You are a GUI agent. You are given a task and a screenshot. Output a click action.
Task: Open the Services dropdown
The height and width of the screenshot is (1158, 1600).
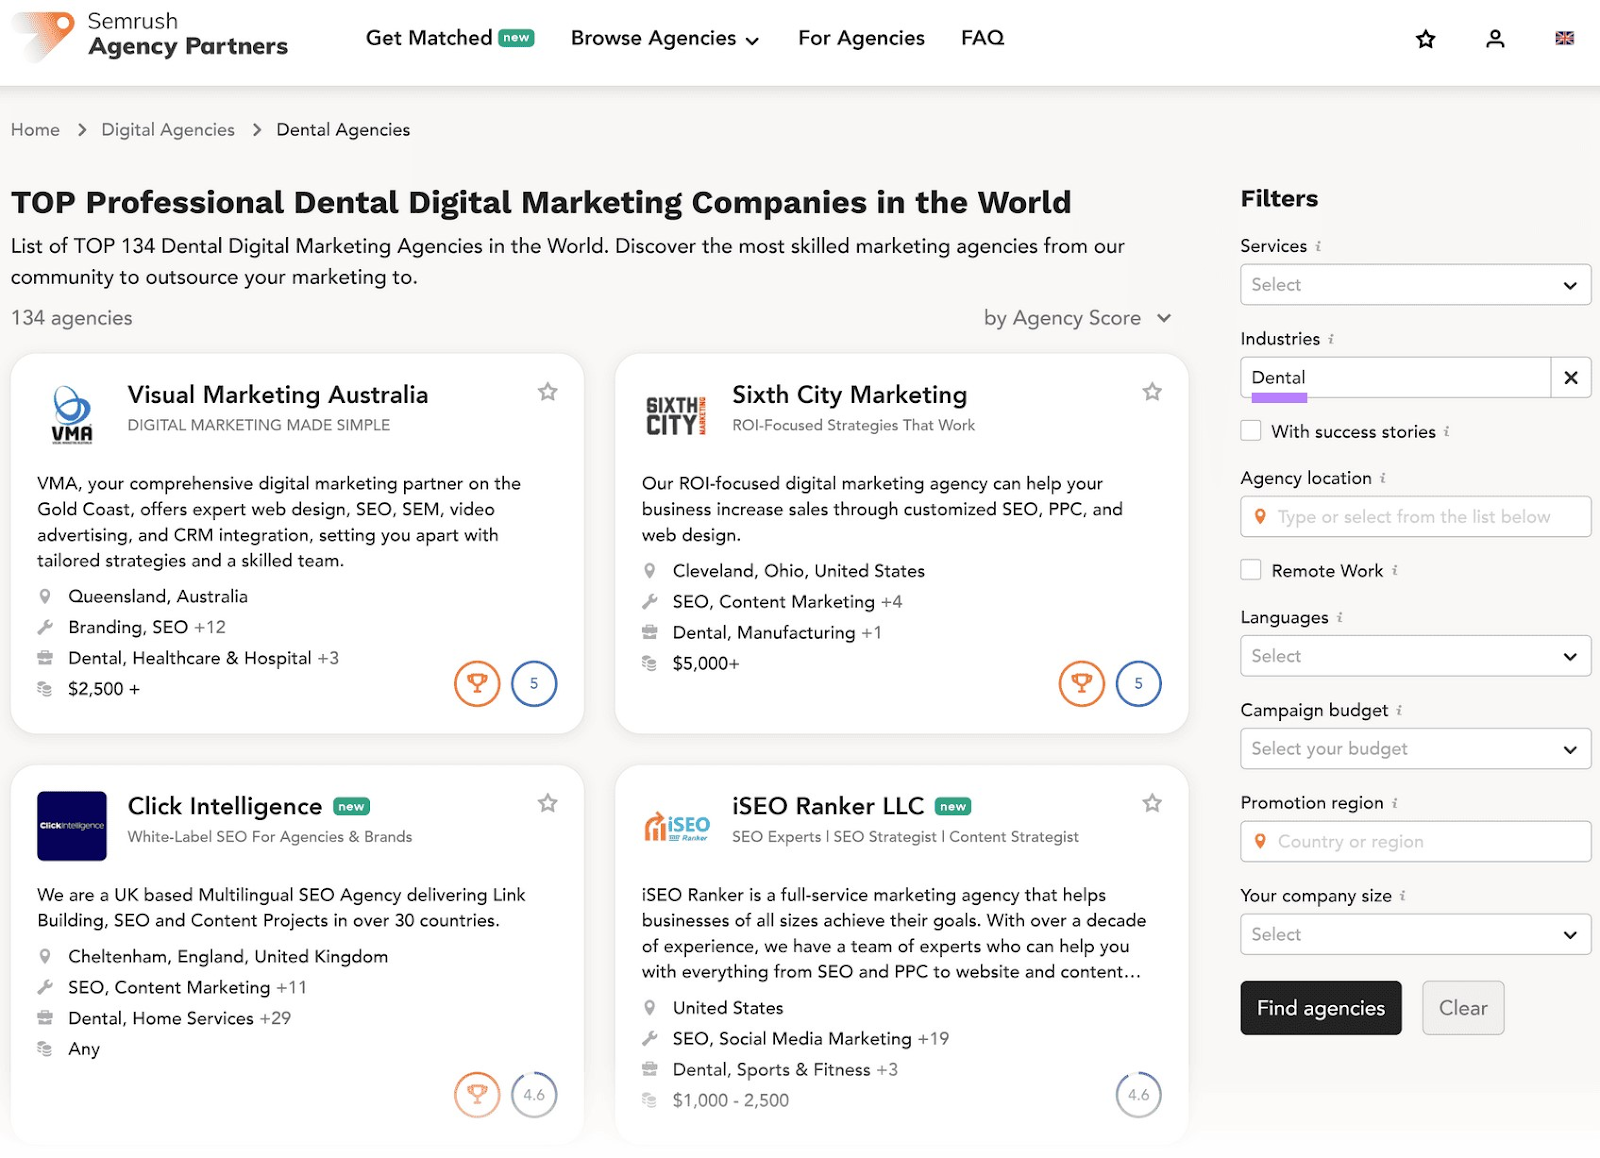pos(1414,285)
